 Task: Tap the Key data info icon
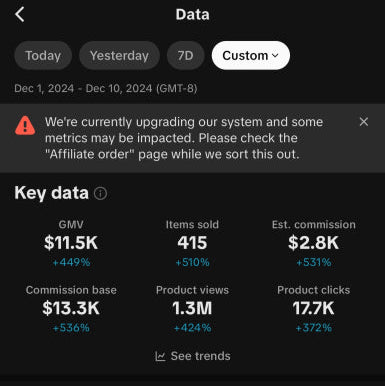(100, 193)
